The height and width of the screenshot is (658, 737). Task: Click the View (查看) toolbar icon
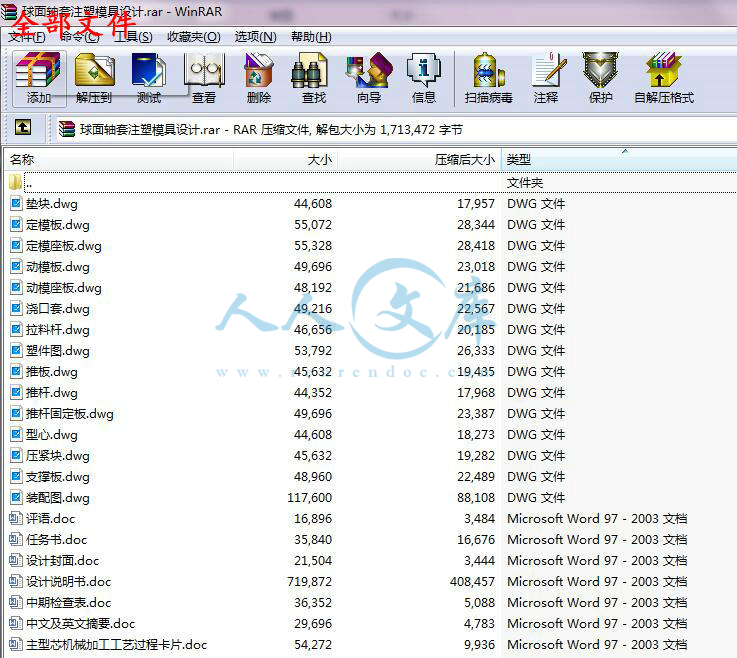tap(204, 78)
